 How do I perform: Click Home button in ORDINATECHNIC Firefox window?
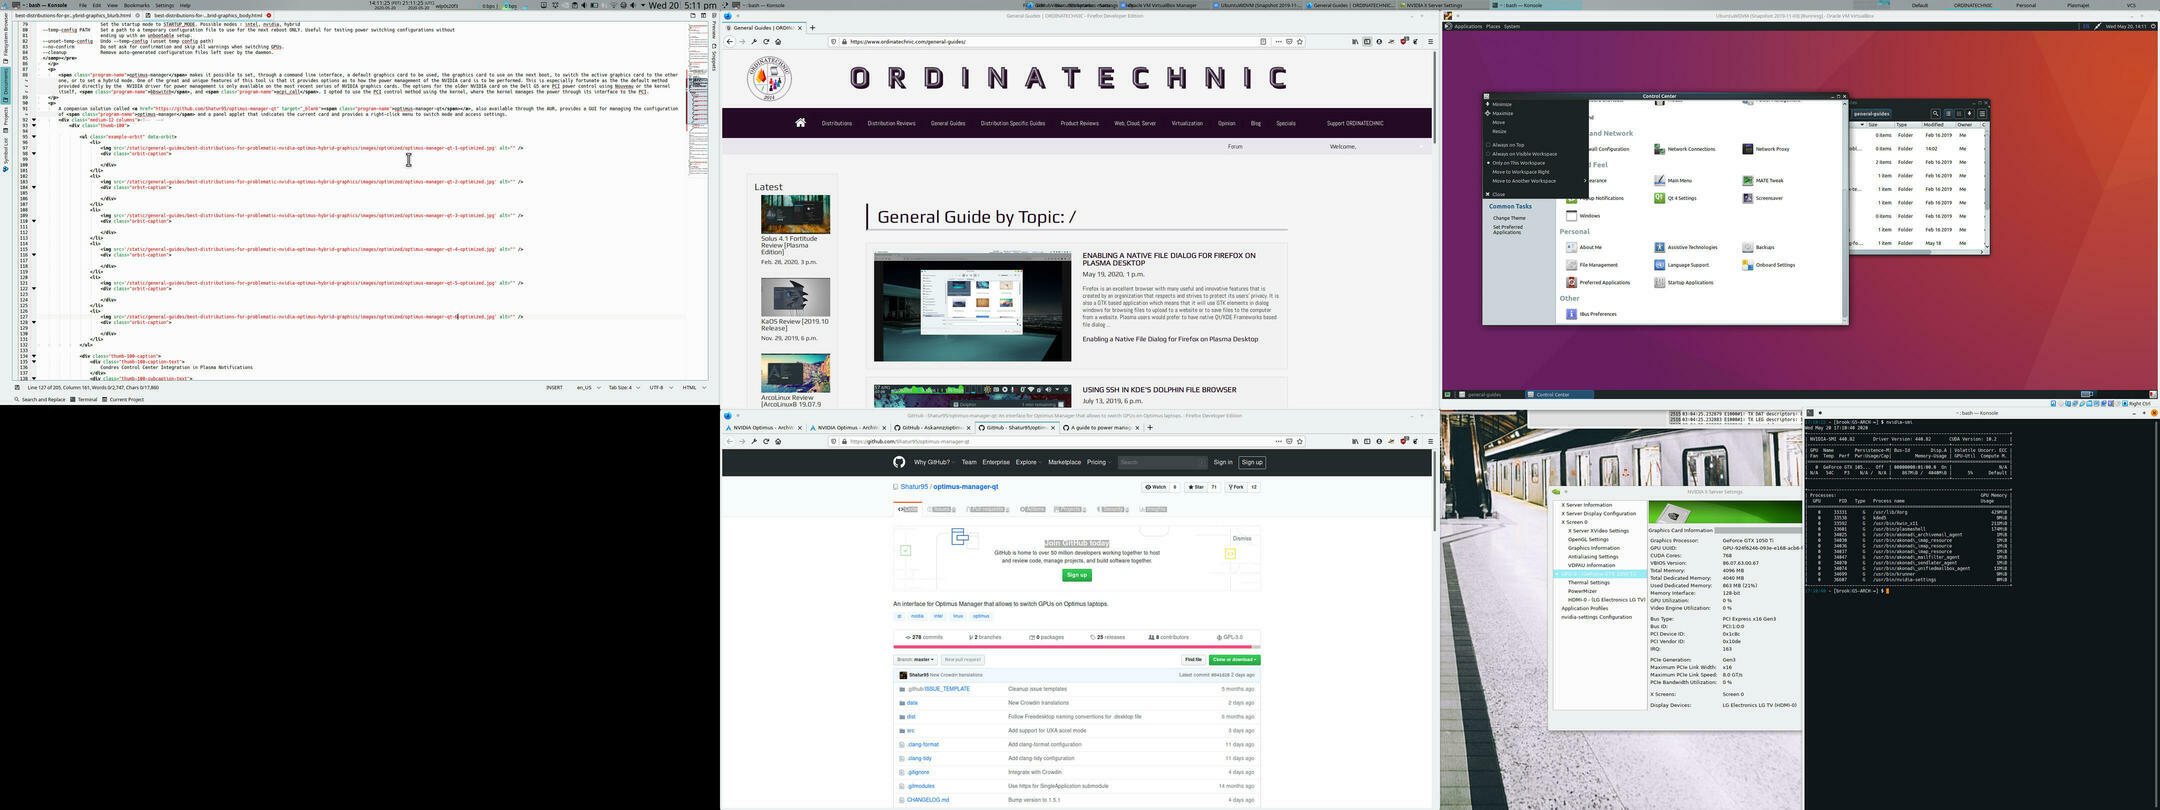(778, 42)
